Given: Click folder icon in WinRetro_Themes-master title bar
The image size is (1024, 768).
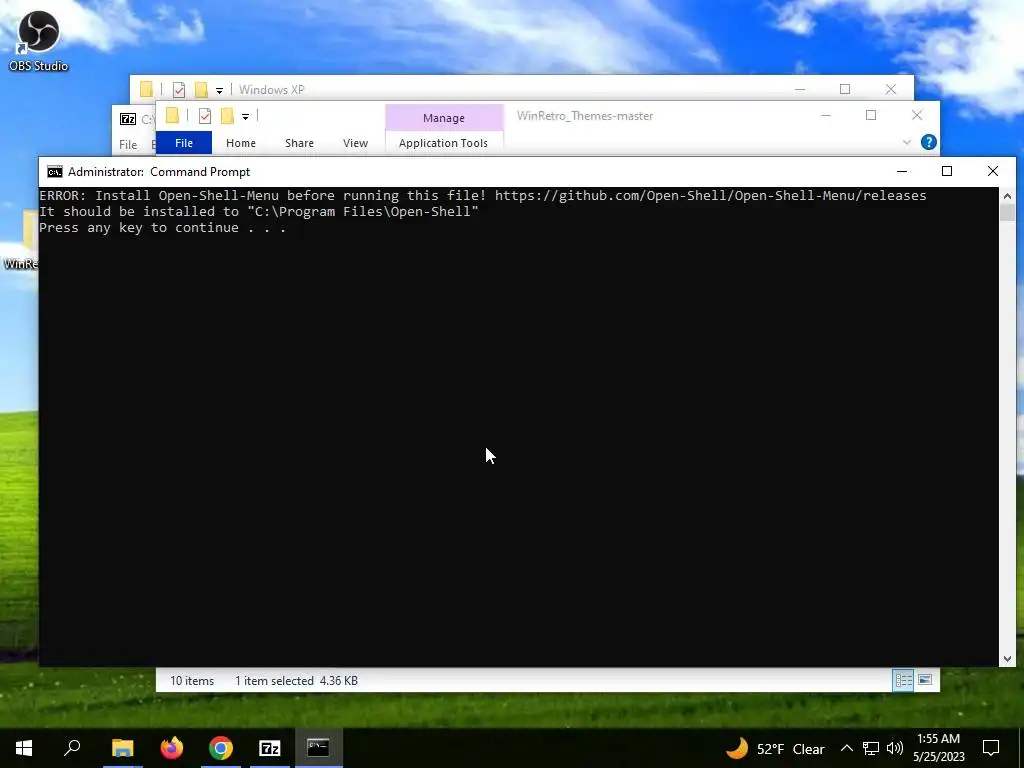Looking at the screenshot, I should [x=172, y=116].
